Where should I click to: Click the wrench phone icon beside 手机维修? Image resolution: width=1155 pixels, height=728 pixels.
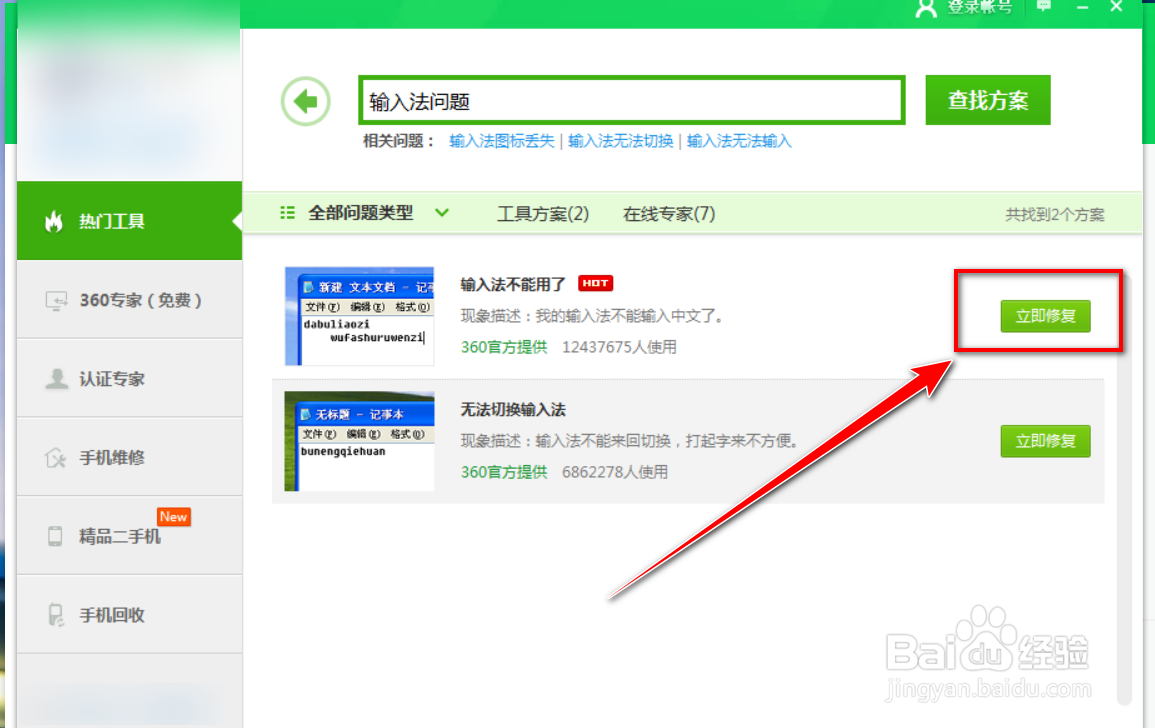[x=55, y=458]
